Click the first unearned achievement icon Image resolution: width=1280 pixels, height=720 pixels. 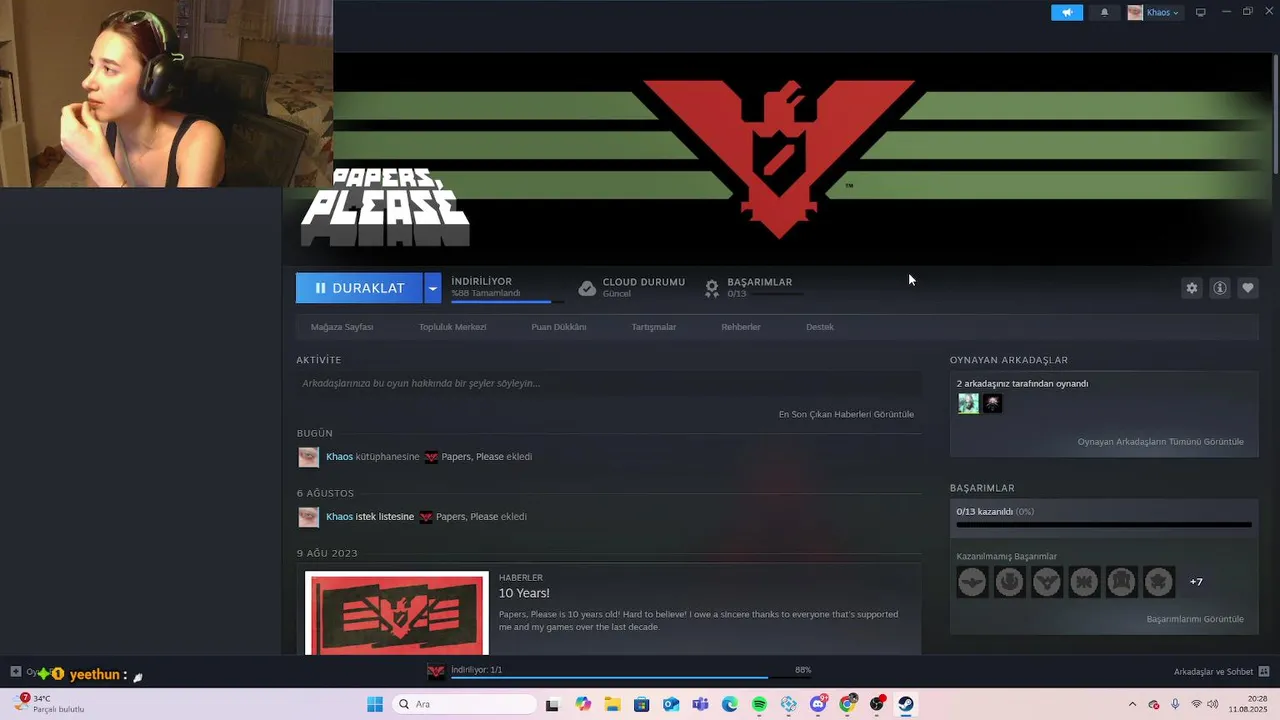(972, 581)
